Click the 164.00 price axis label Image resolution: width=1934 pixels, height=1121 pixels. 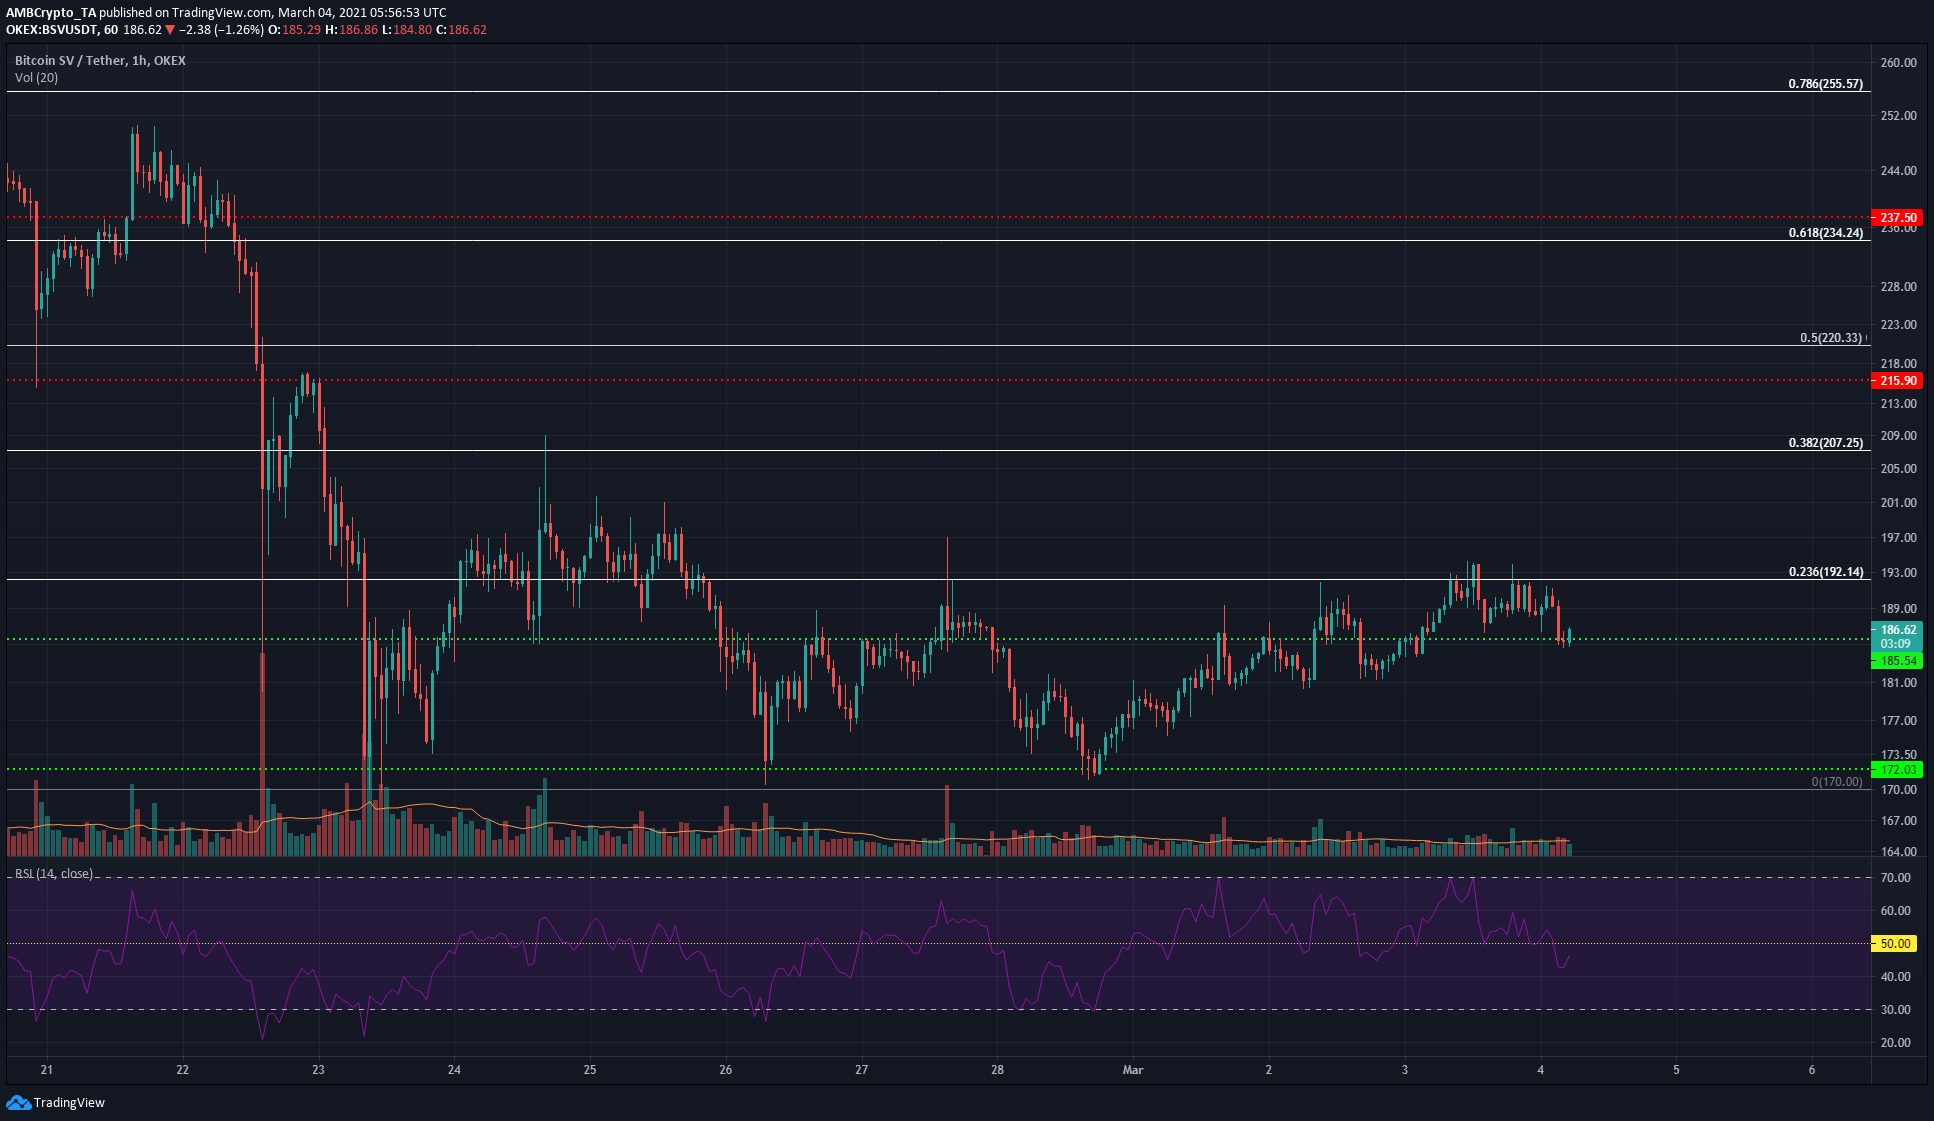1898,852
